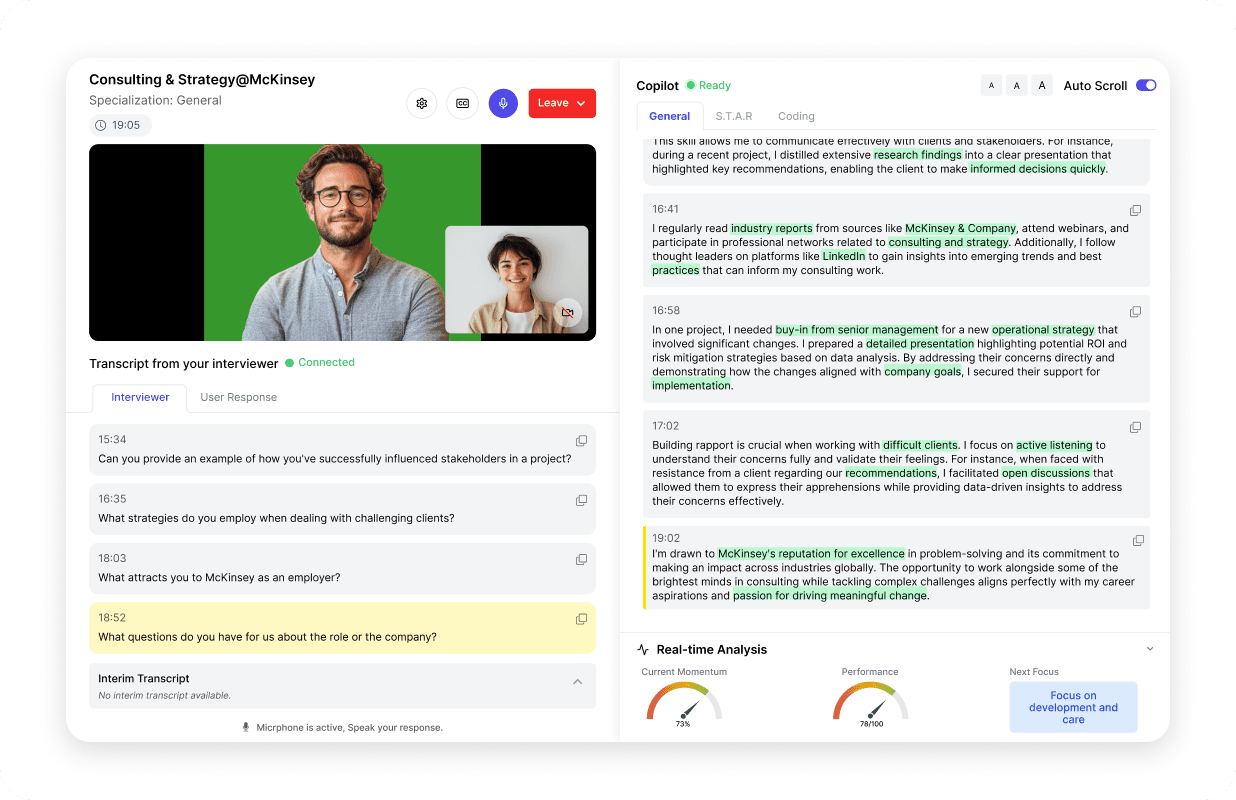Click the clock icon beside 19:05
Viewport: 1236px width, 800px height.
(x=100, y=126)
